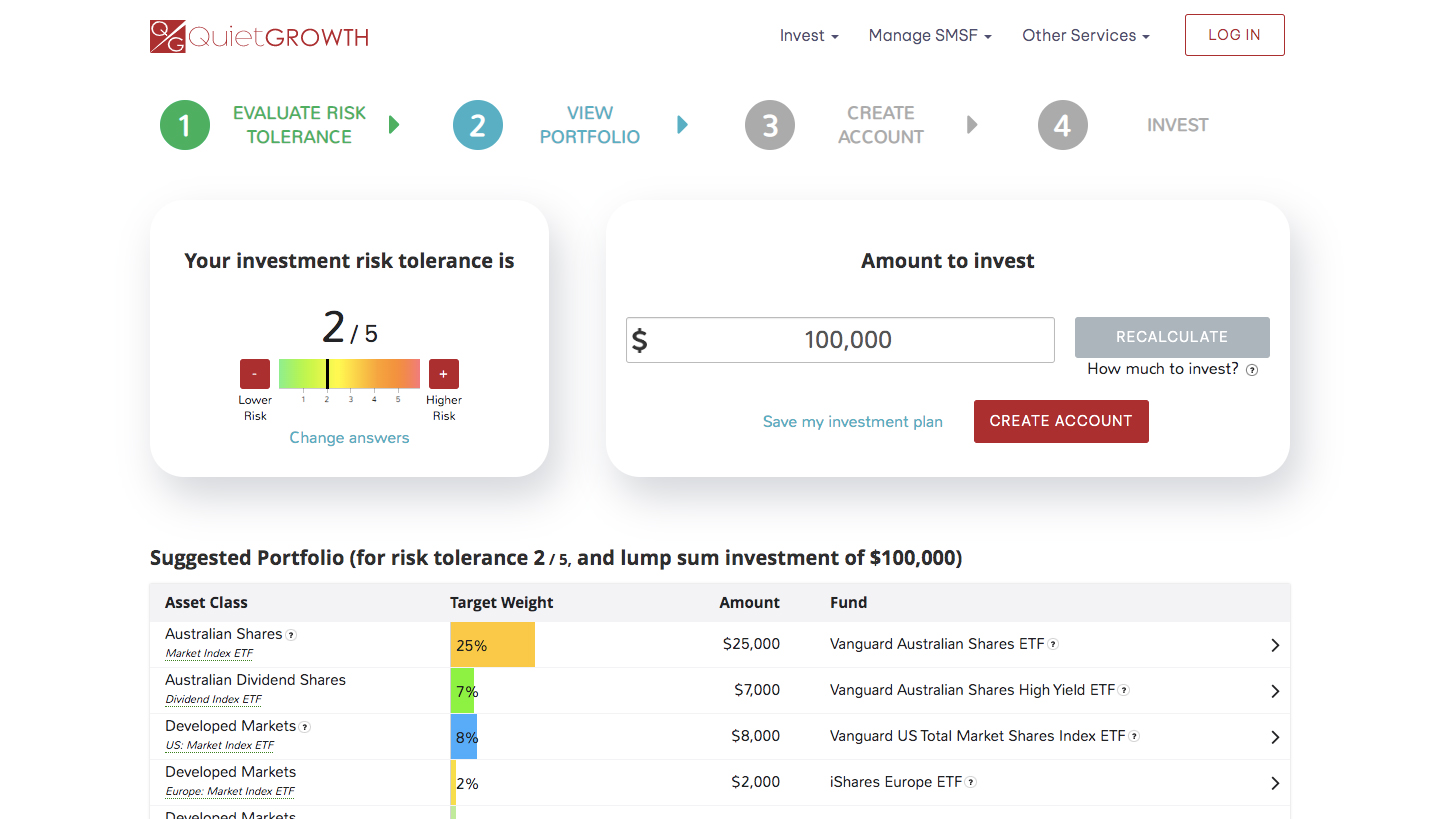Image resolution: width=1440 pixels, height=819 pixels.
Task: Click the $7,000 amount cell
Action: pos(756,690)
